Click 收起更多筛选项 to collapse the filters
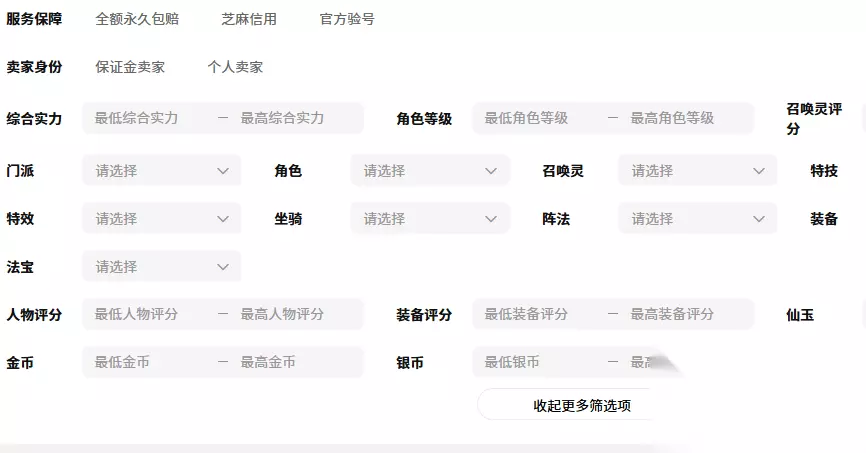 click(581, 406)
